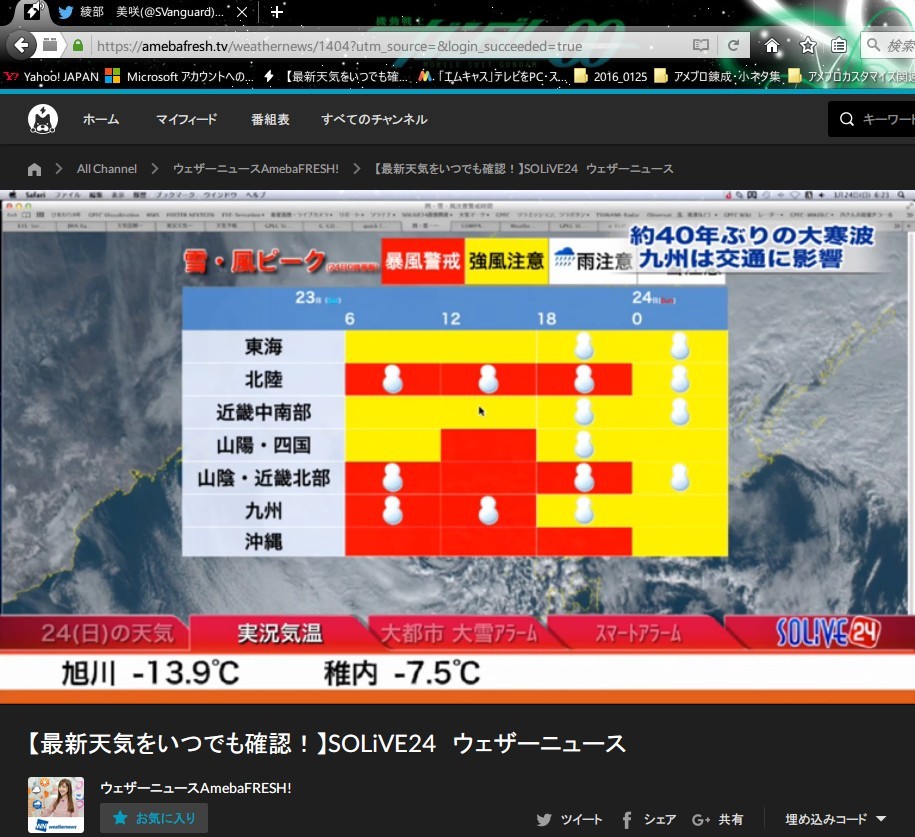Click All Channel breadcrumb
915x837 pixels.
pos(107,169)
